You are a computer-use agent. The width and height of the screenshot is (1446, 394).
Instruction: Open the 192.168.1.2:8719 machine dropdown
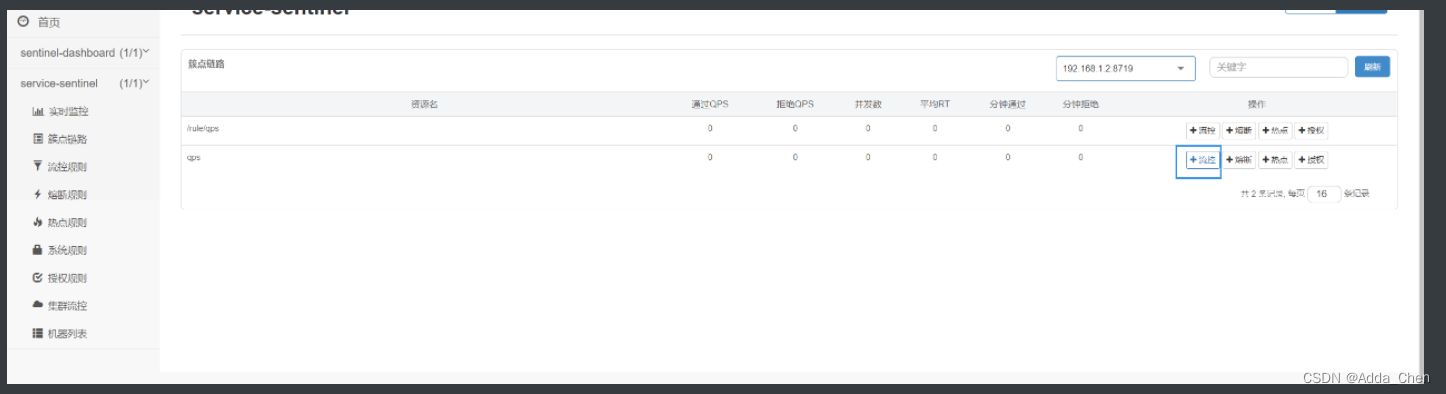click(x=1126, y=68)
